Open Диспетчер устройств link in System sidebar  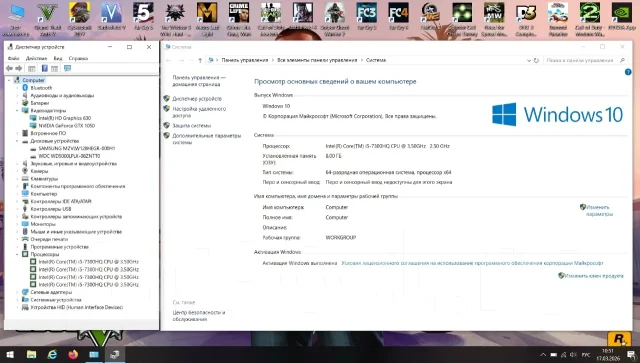[x=197, y=99]
